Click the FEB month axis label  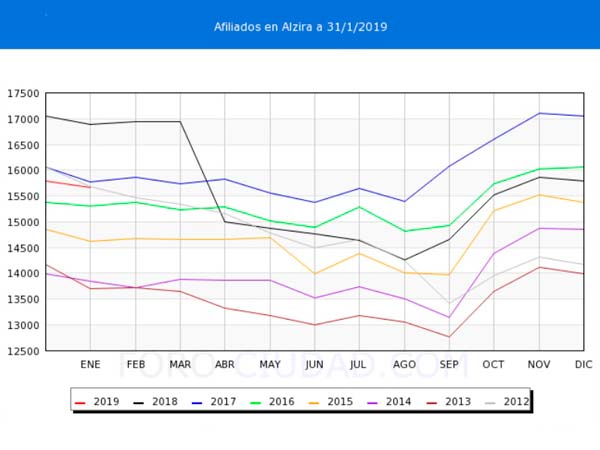[x=136, y=365]
